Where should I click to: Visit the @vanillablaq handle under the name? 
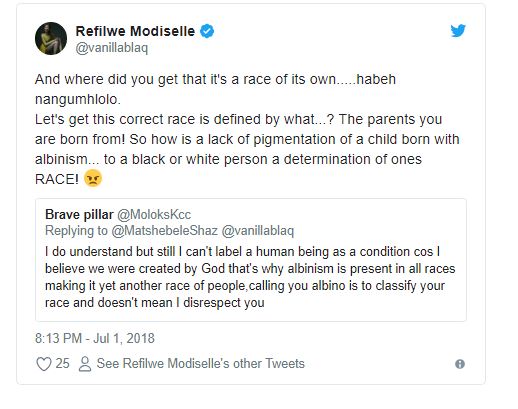[x=111, y=48]
